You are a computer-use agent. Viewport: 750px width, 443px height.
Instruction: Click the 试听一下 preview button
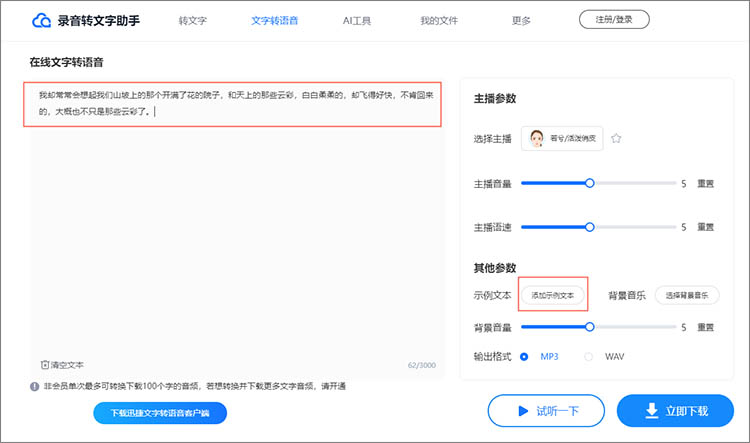pos(546,410)
